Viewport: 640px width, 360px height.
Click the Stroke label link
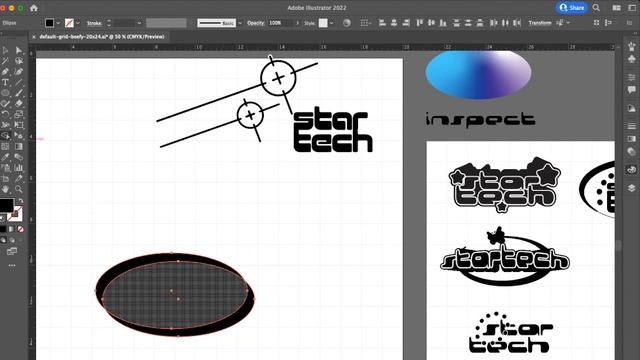[94, 23]
